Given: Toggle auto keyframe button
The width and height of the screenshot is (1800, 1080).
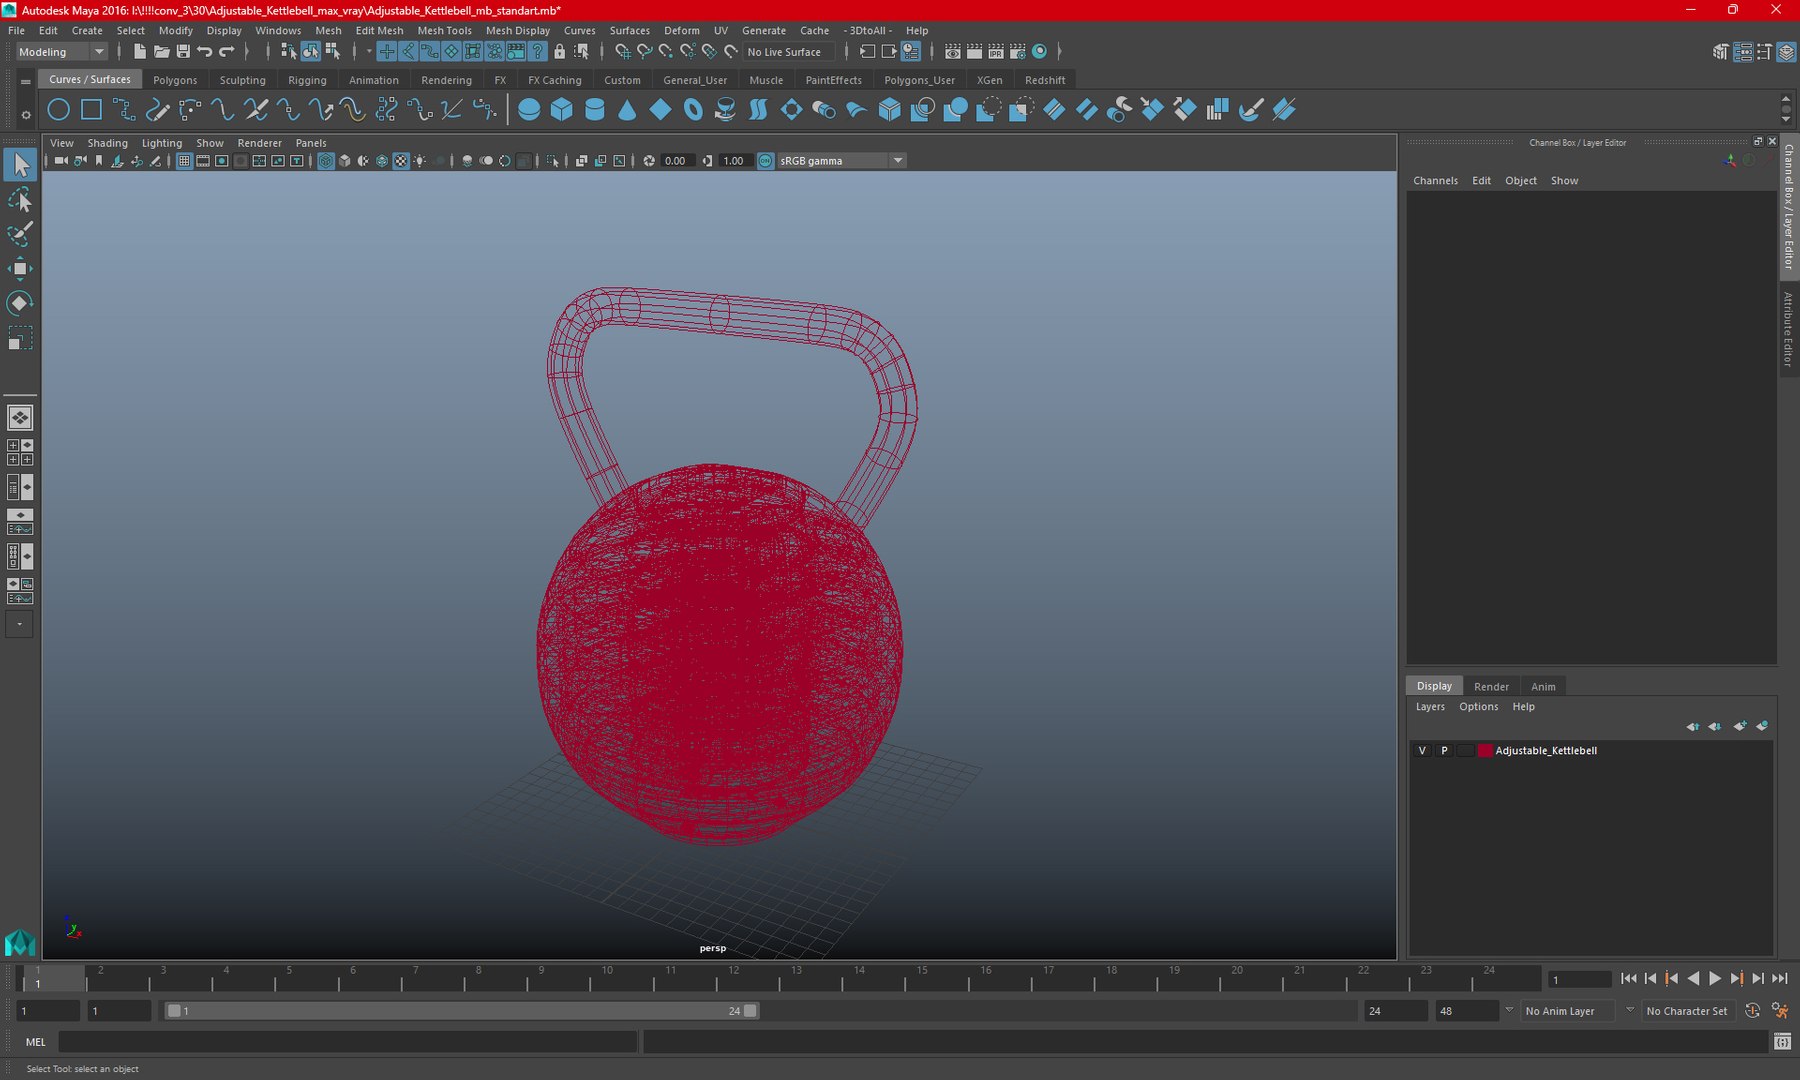Looking at the screenshot, I should (1752, 1011).
